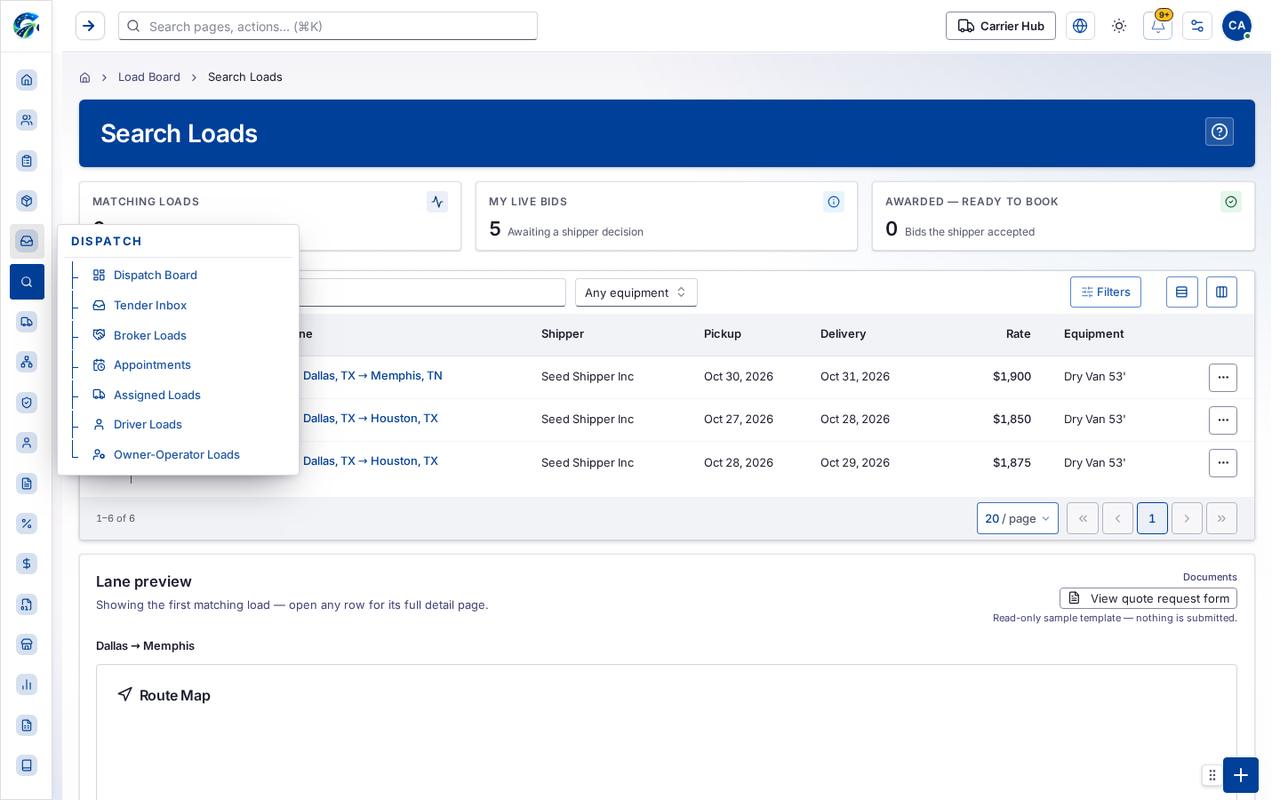The image size is (1280, 800).
Task: Click the arrow button to expand the sidebar
Action: pyautogui.click(x=90, y=26)
